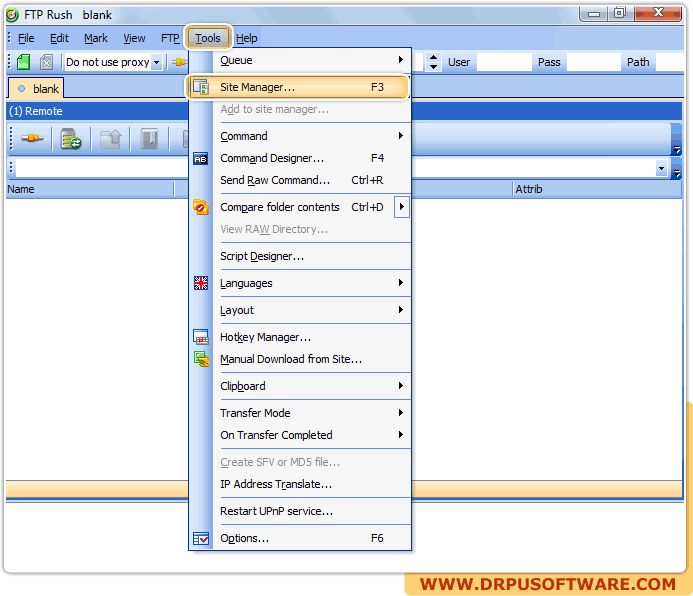Click the remote path address field
This screenshot has width=693, height=596.
336,168
